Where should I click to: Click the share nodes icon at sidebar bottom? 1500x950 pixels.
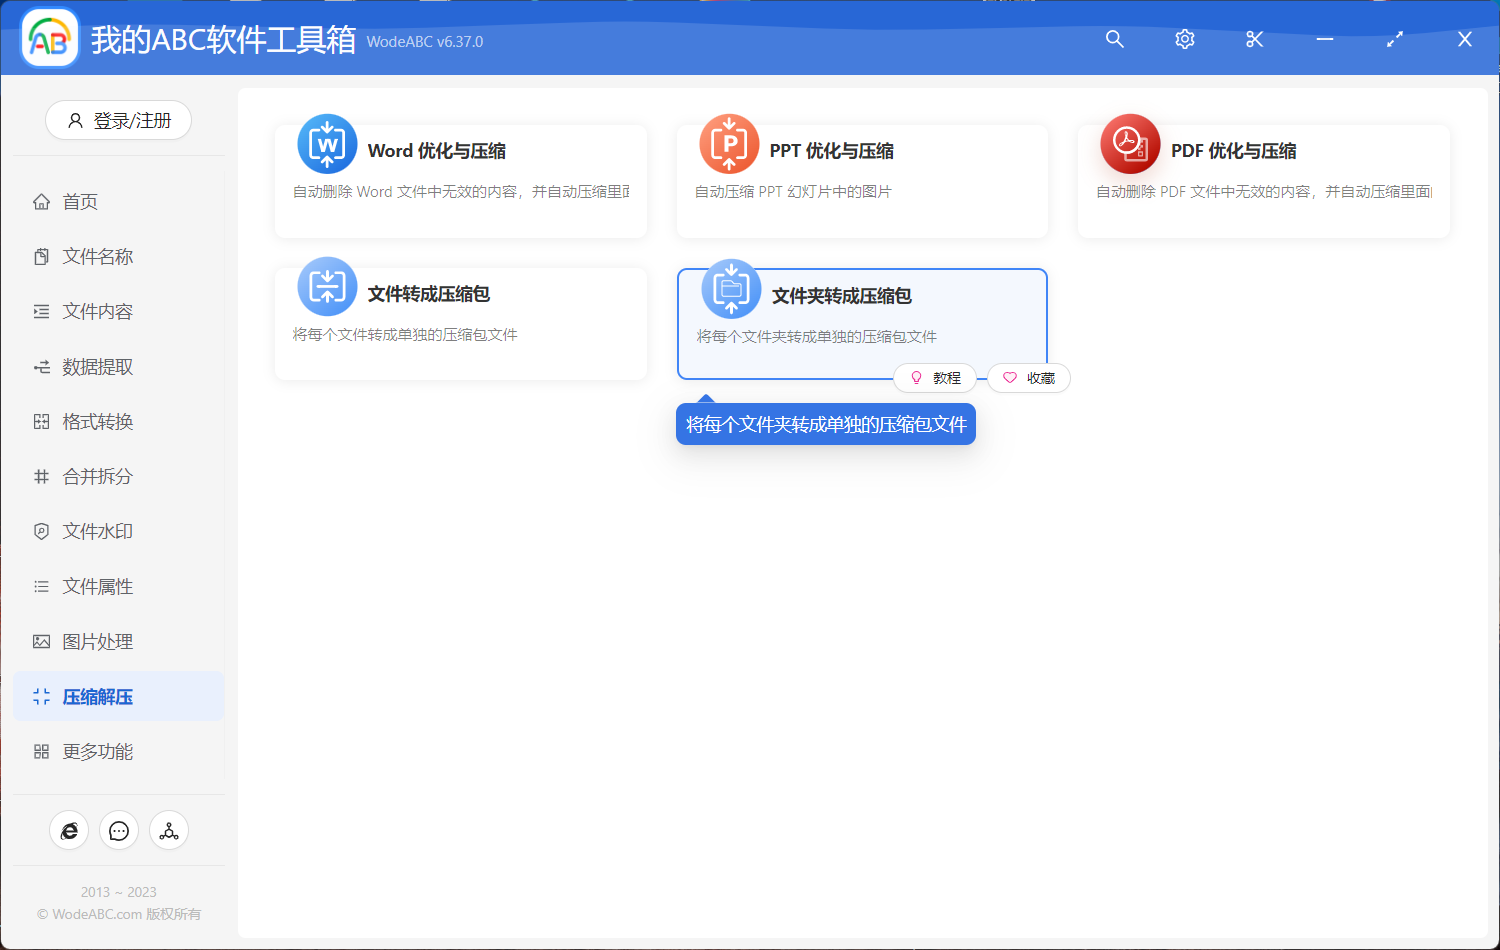pos(169,831)
